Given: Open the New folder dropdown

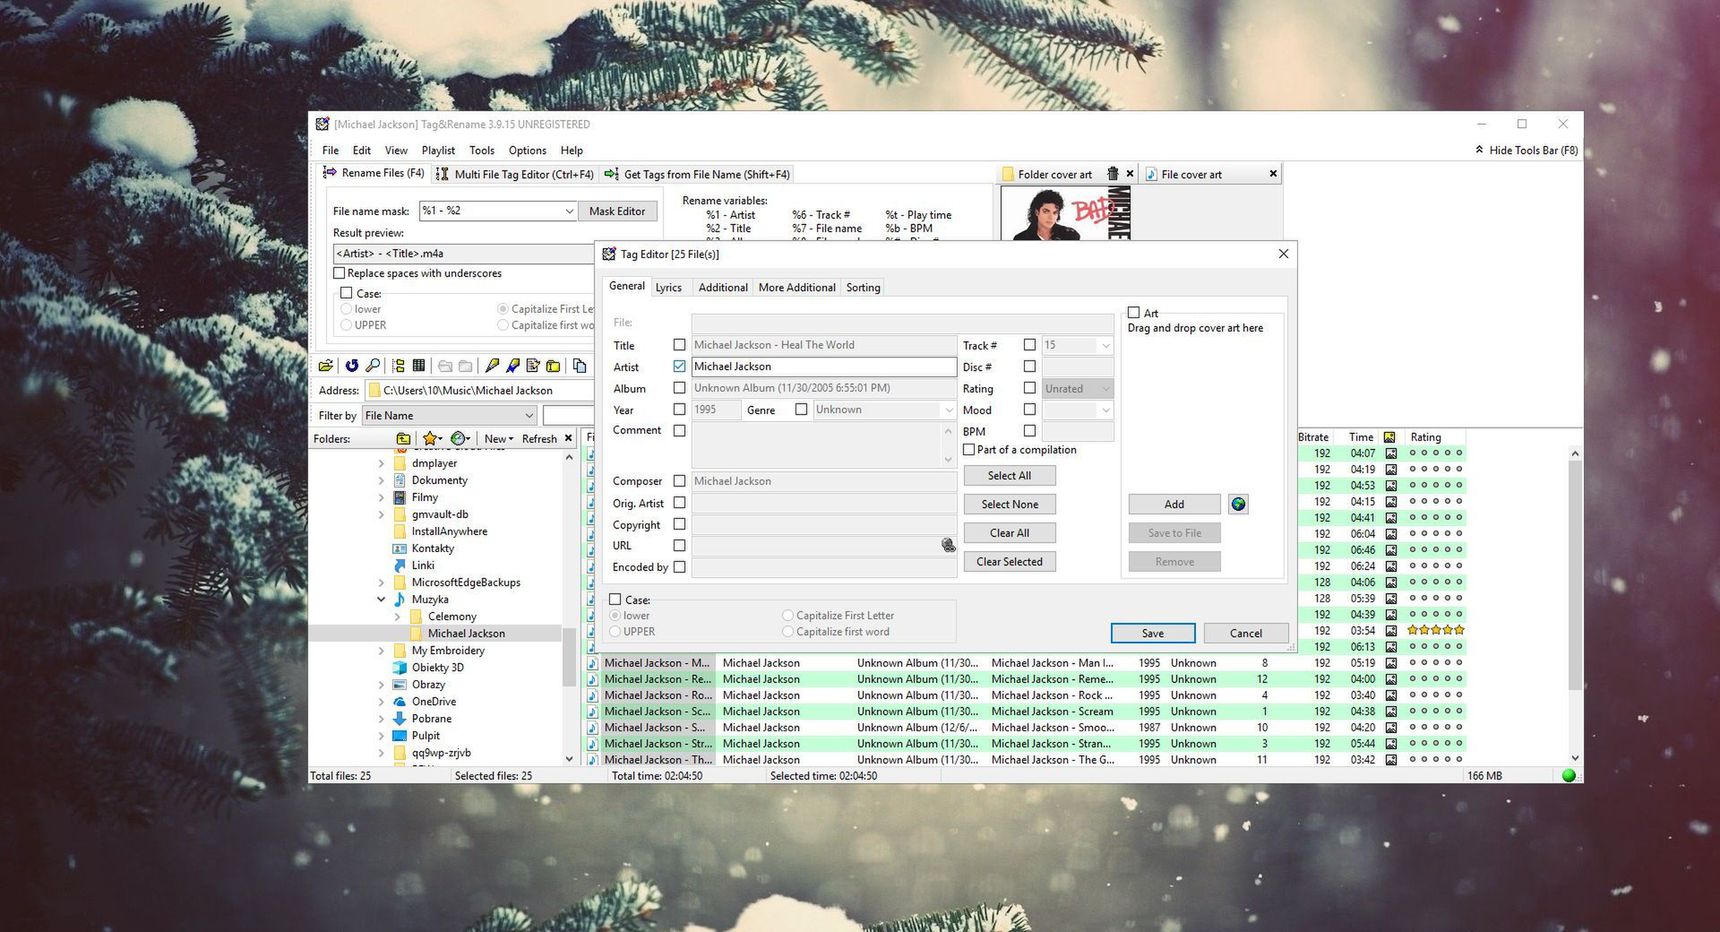Looking at the screenshot, I should click(x=499, y=438).
